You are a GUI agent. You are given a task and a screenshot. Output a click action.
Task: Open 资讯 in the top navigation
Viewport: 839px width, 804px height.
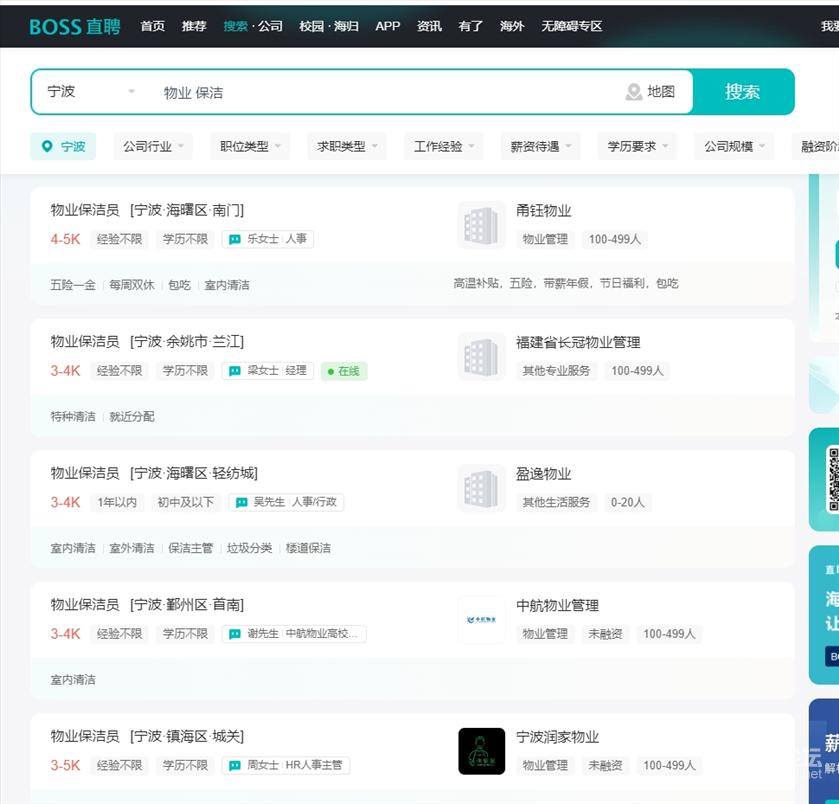pos(429,26)
